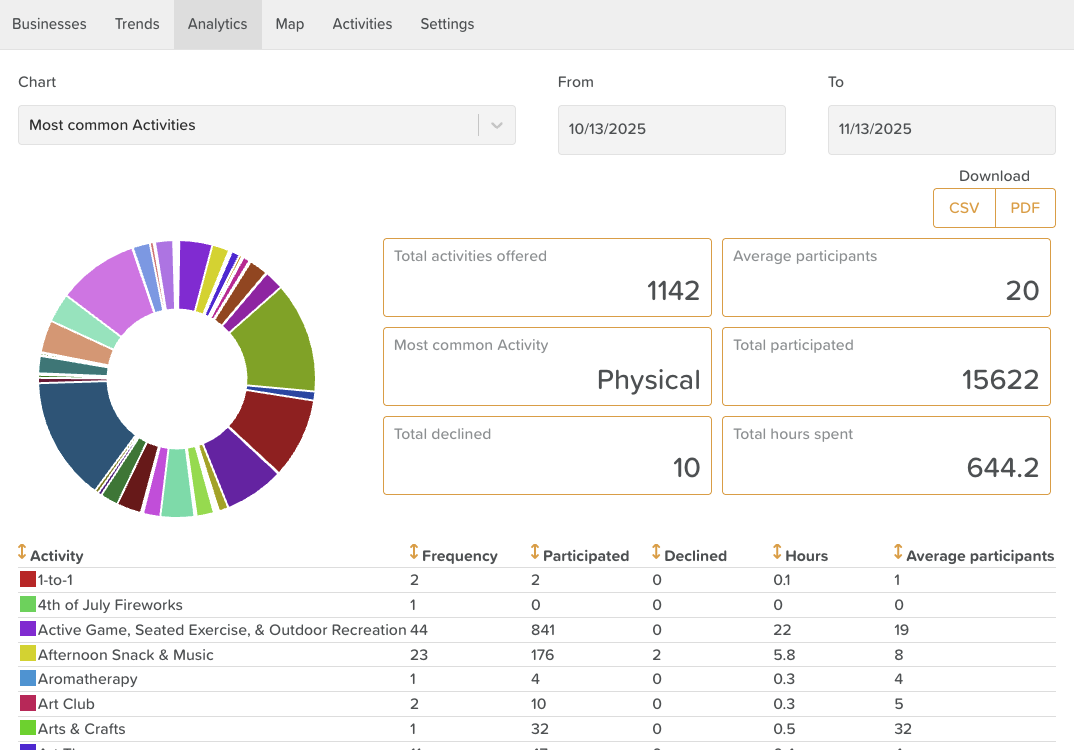The image size is (1074, 750).
Task: Click the Frequency sort arrows icon
Action: [414, 553]
